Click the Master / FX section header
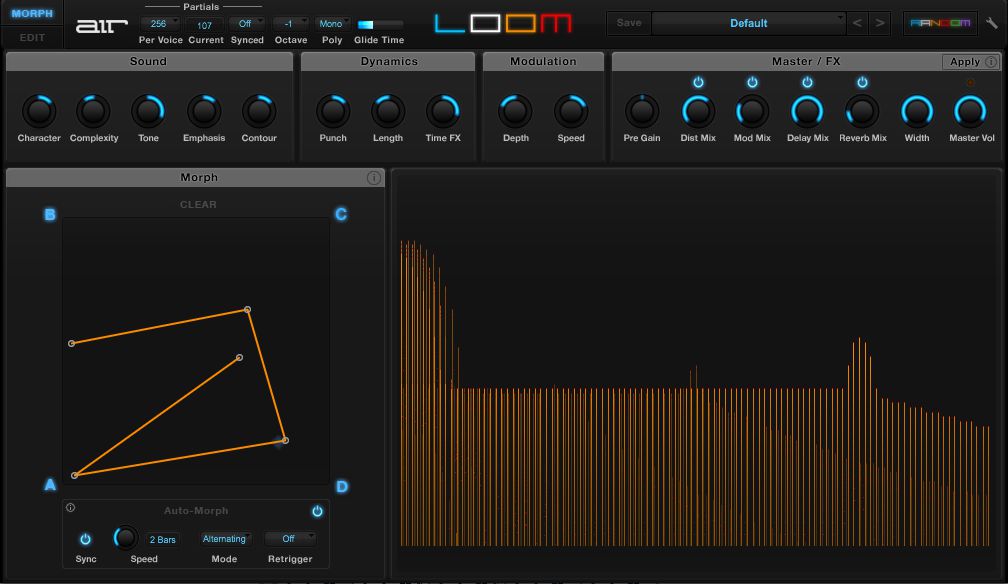The height and width of the screenshot is (584, 1008). point(806,62)
